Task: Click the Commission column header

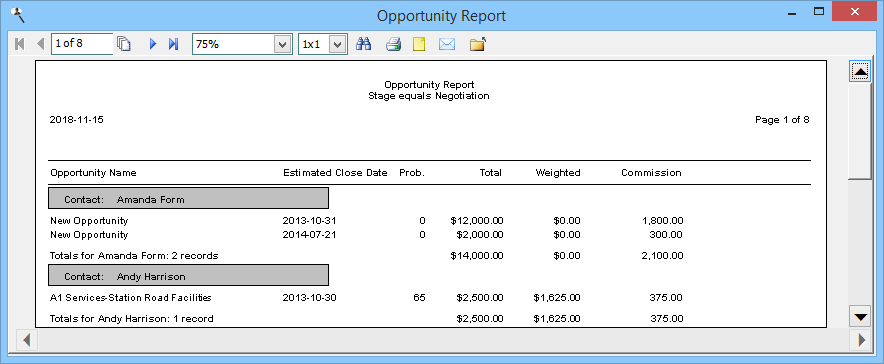Action: point(651,173)
